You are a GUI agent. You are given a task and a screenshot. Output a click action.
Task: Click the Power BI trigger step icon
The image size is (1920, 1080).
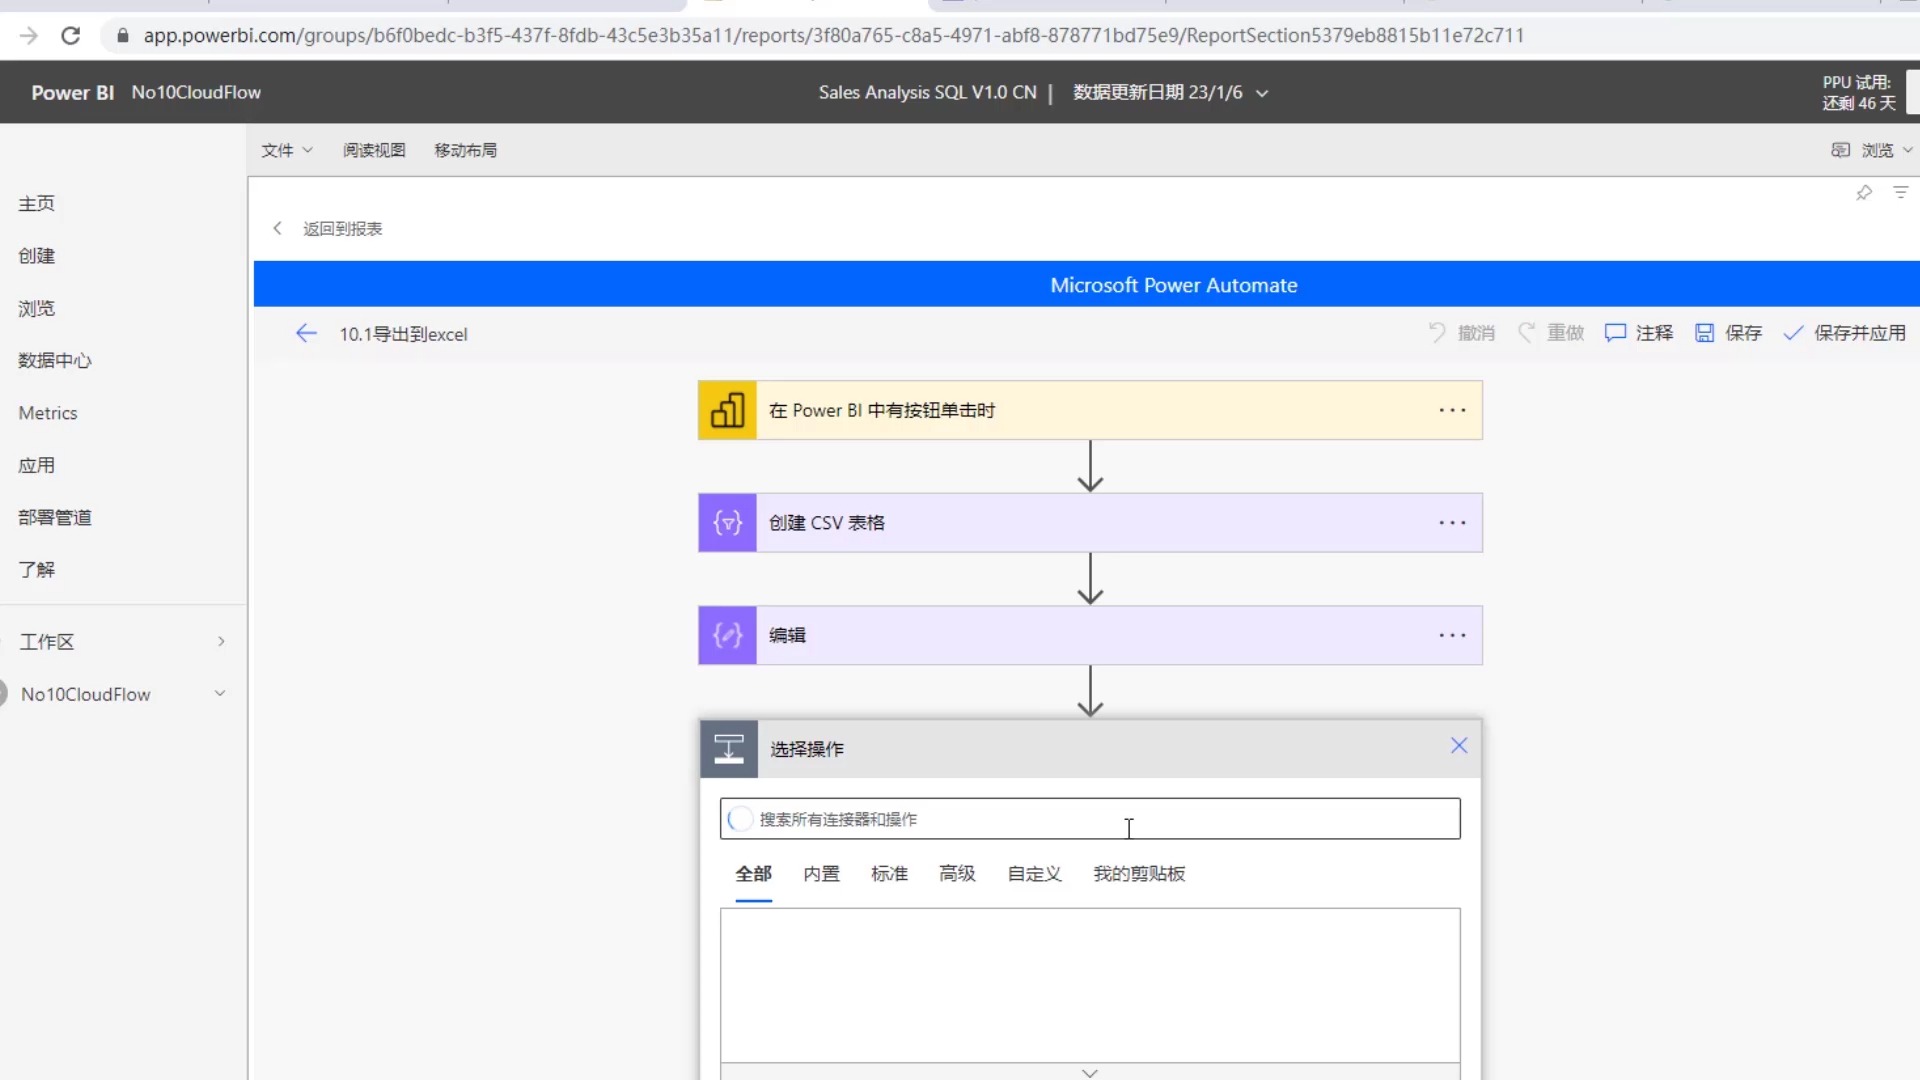[x=727, y=410]
